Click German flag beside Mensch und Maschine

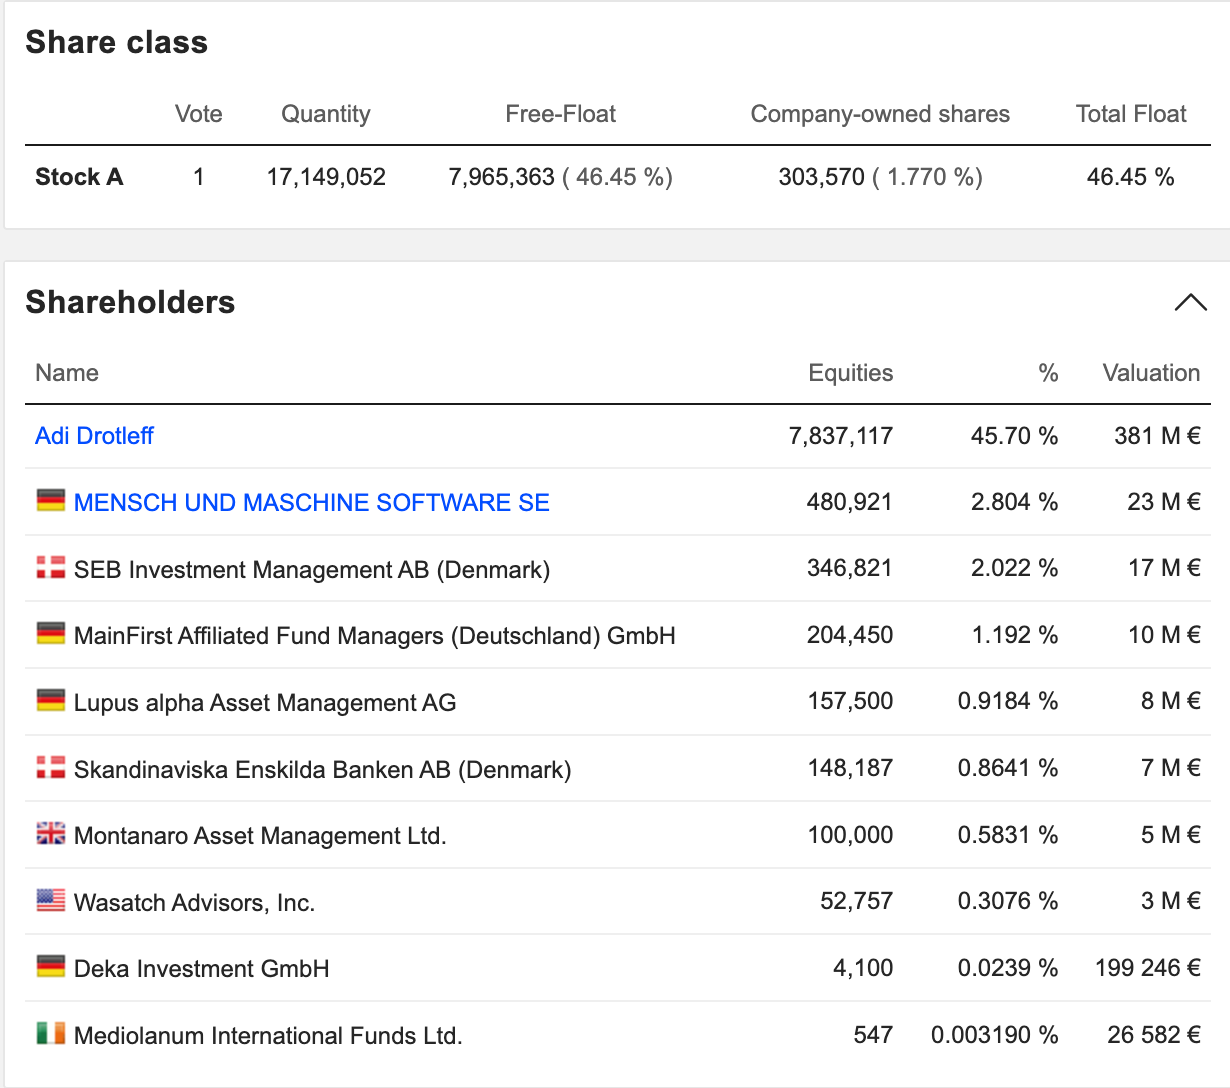click(x=51, y=500)
